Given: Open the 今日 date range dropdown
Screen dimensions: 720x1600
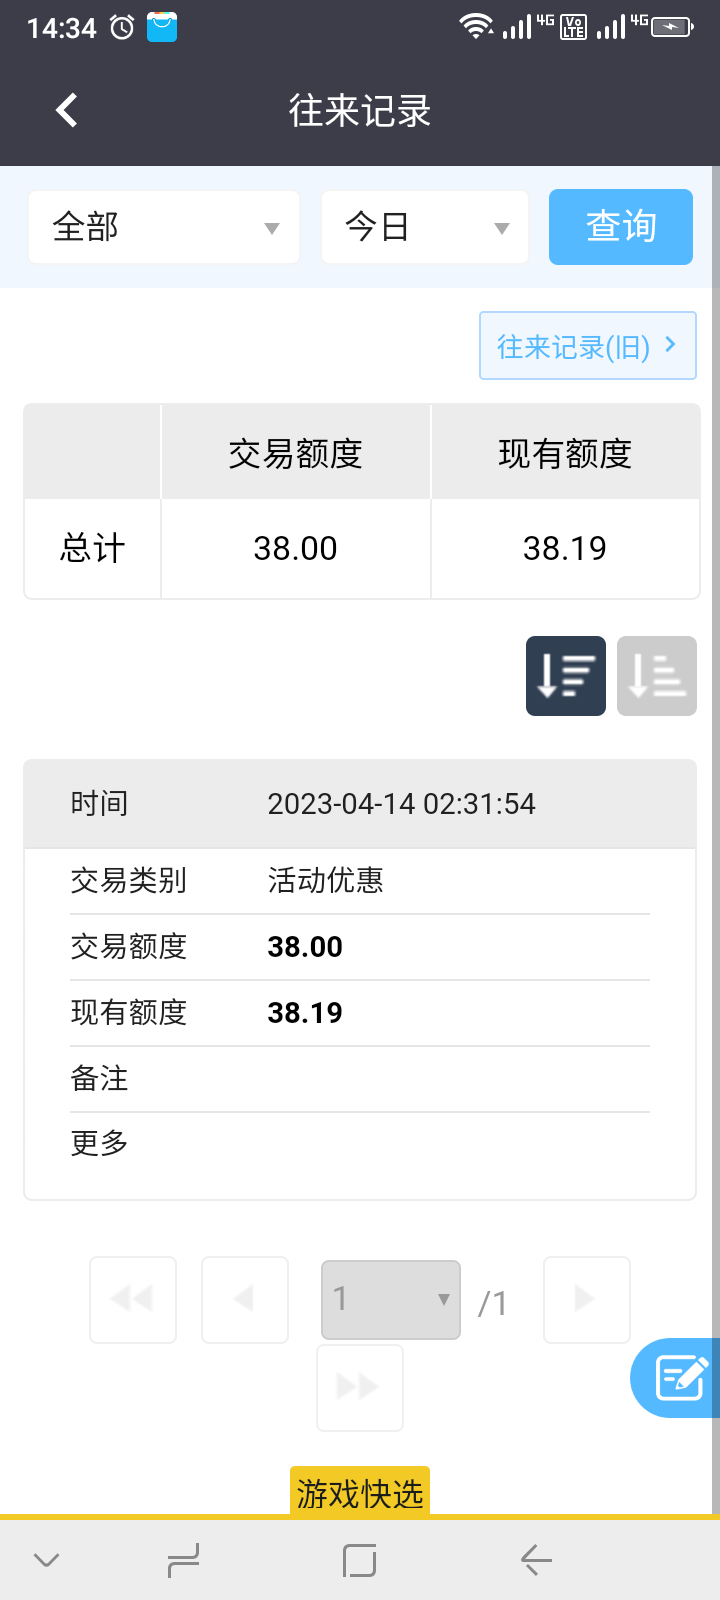Looking at the screenshot, I should 425,227.
